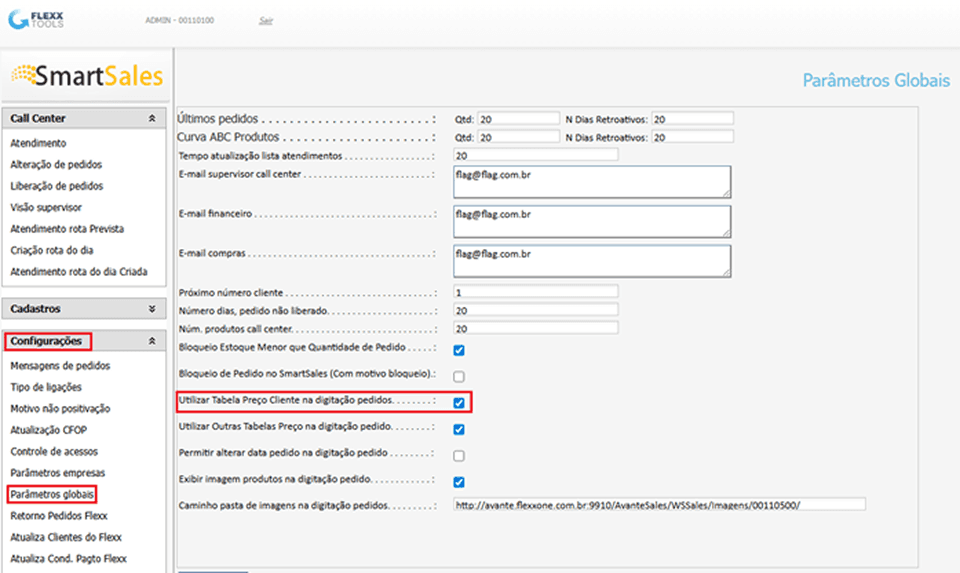Click Últimos pedidos N Dias Retroativos field
The width and height of the screenshot is (960, 573).
[692, 119]
